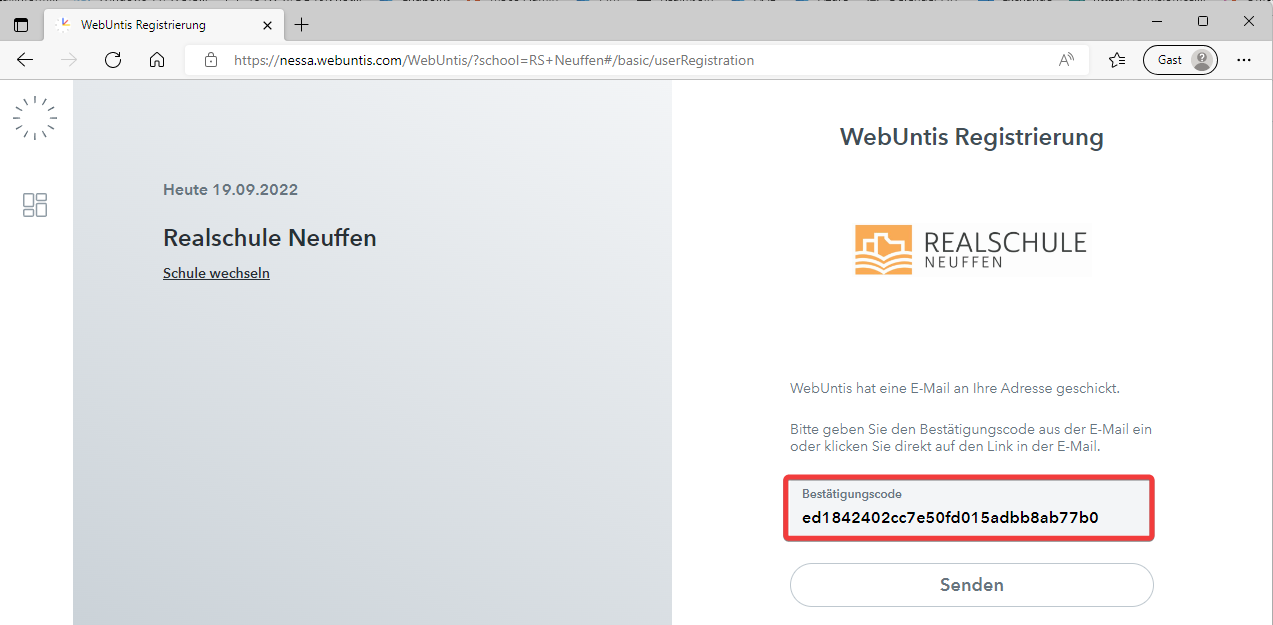Add a new browser tab
Image resolution: width=1273 pixels, height=625 pixels.
click(x=302, y=25)
